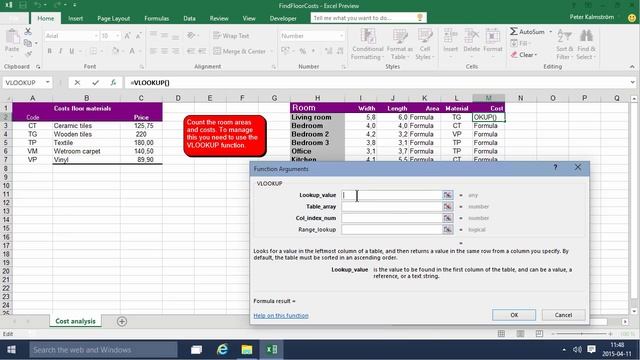Toggle Italic formatting
640x360 pixels.
point(60,51)
